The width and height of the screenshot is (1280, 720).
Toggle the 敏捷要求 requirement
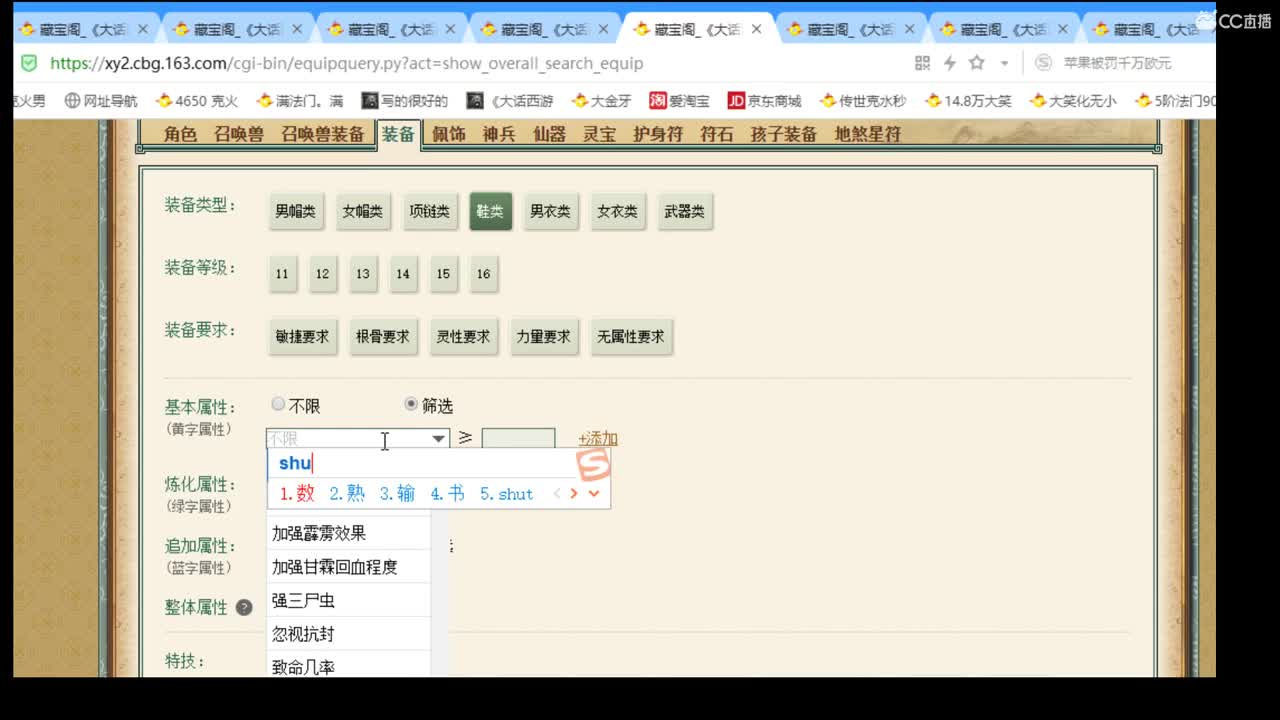click(302, 337)
